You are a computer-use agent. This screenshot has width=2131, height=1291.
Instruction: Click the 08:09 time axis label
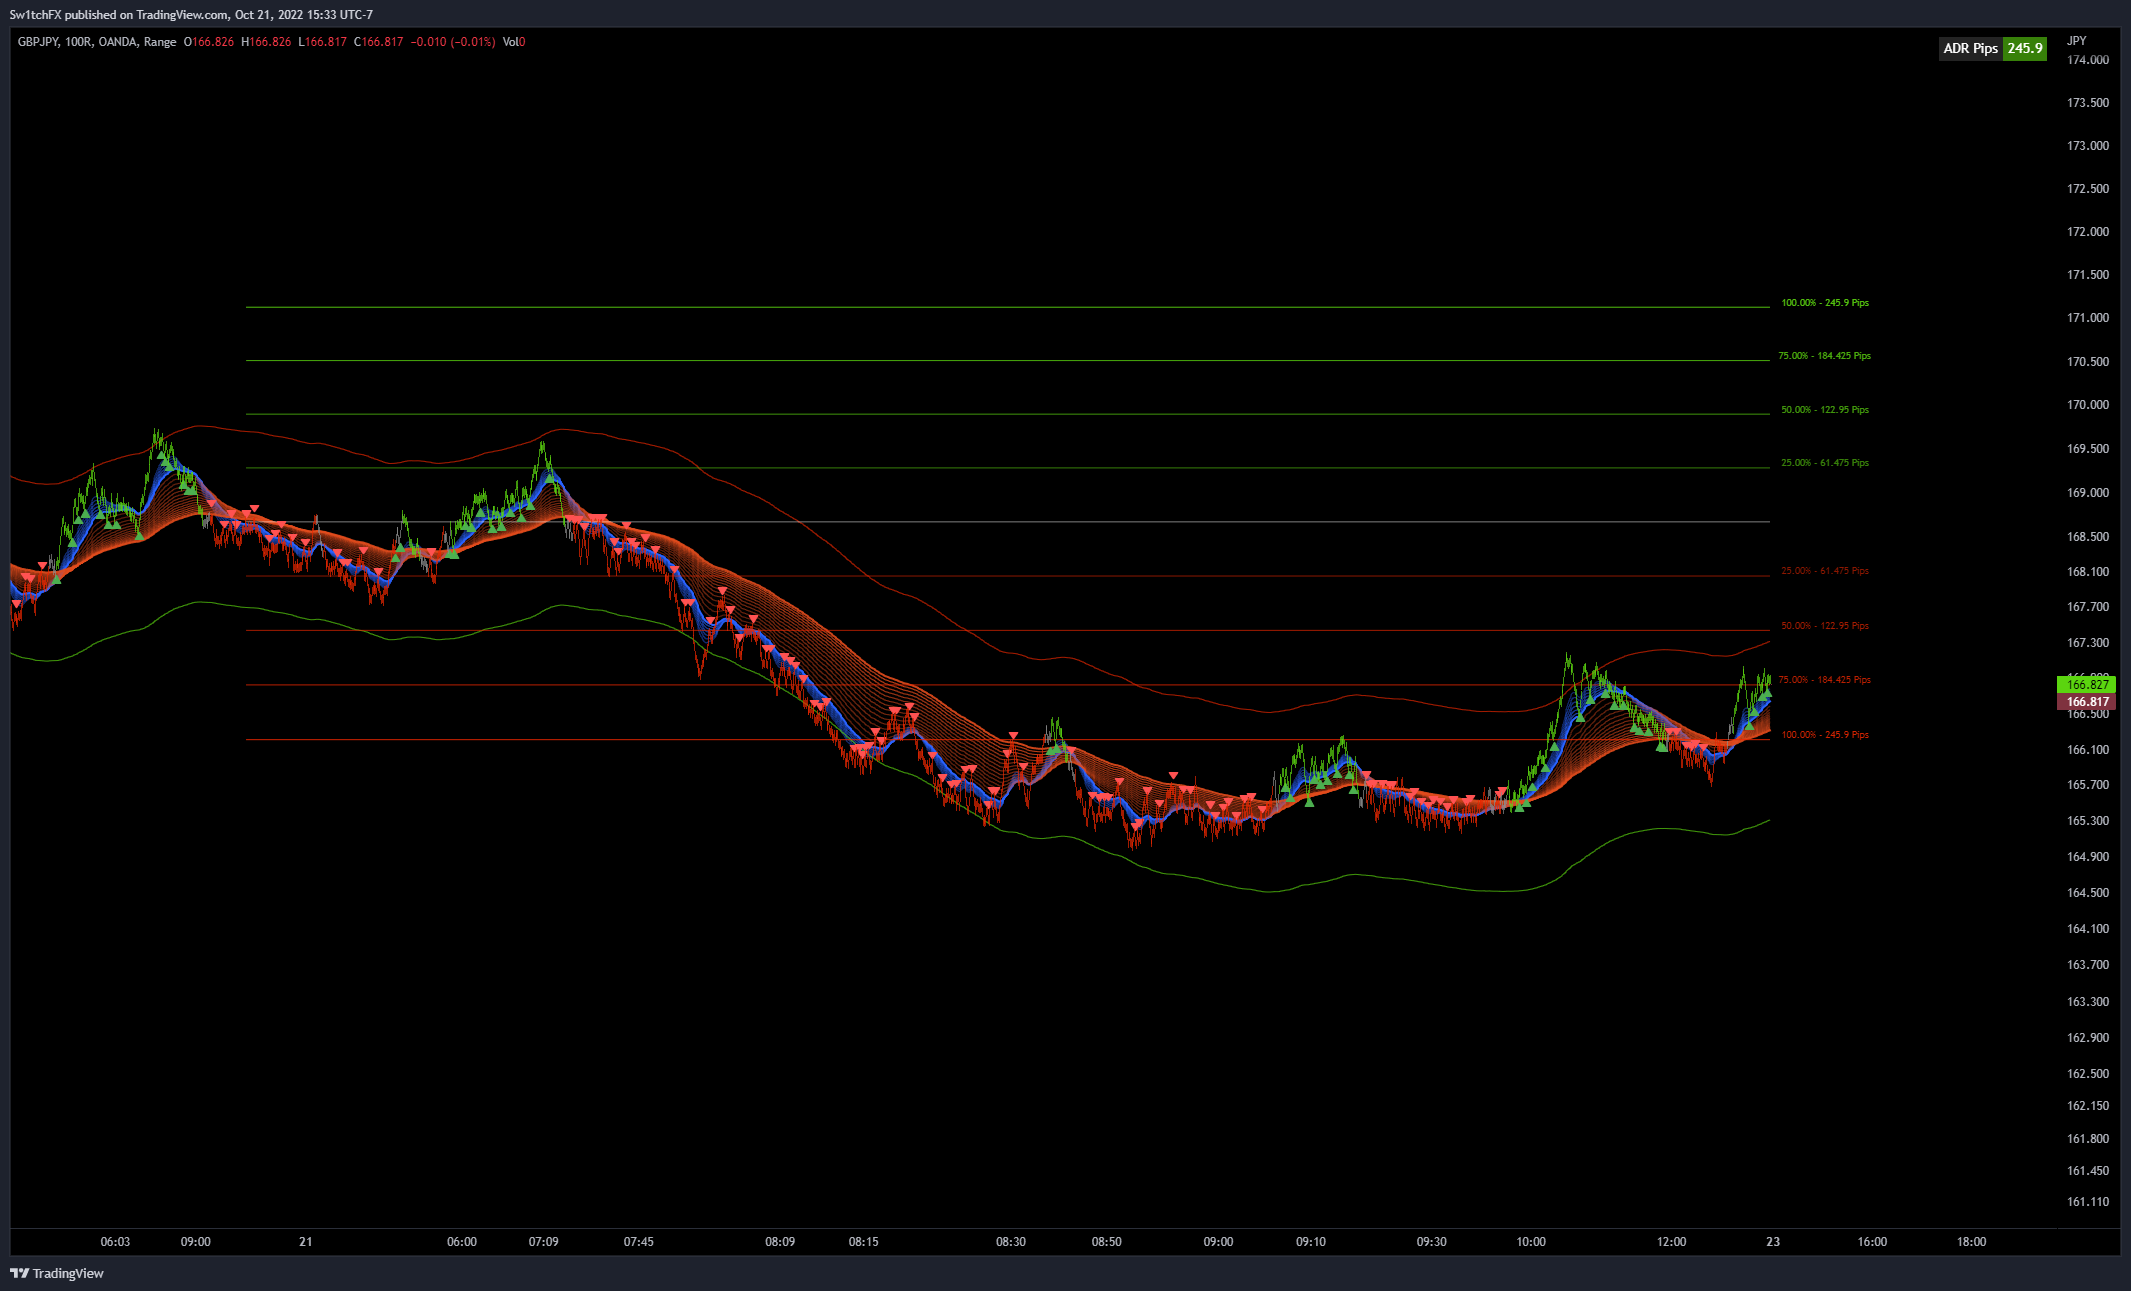click(x=780, y=1242)
